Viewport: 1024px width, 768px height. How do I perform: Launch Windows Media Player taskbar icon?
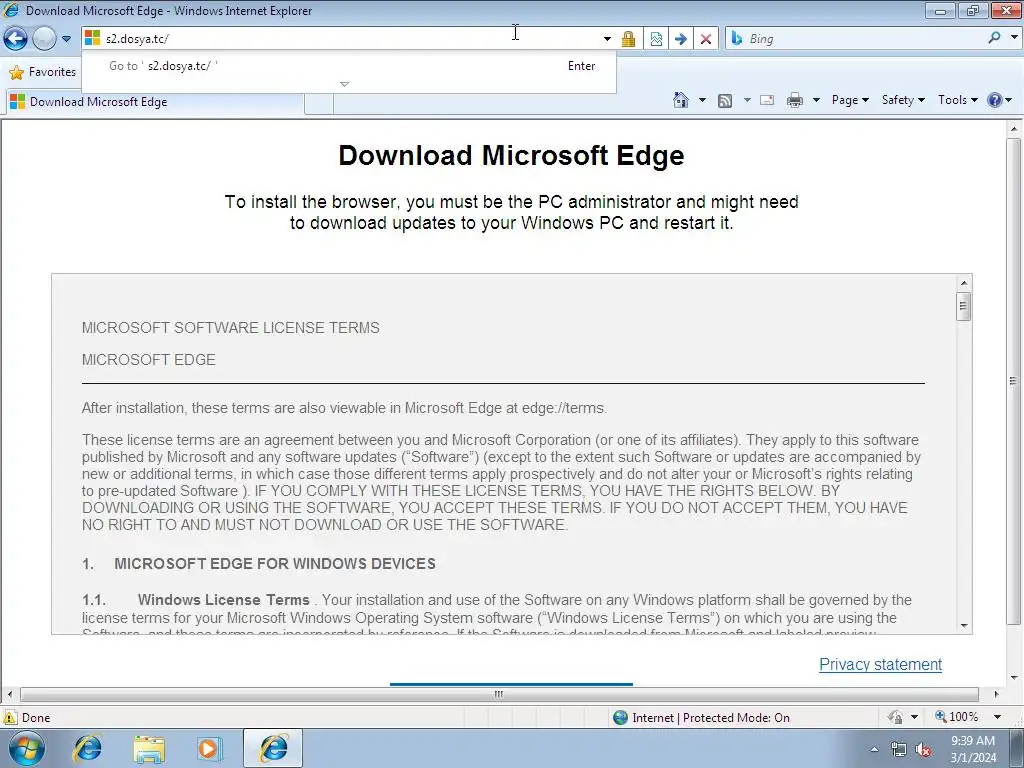click(x=210, y=748)
